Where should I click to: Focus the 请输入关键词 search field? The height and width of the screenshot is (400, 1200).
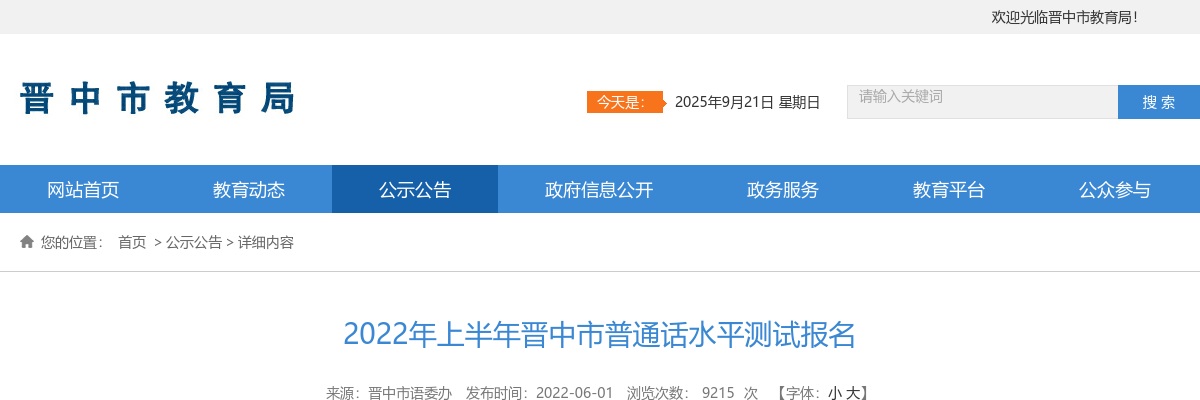[981, 101]
